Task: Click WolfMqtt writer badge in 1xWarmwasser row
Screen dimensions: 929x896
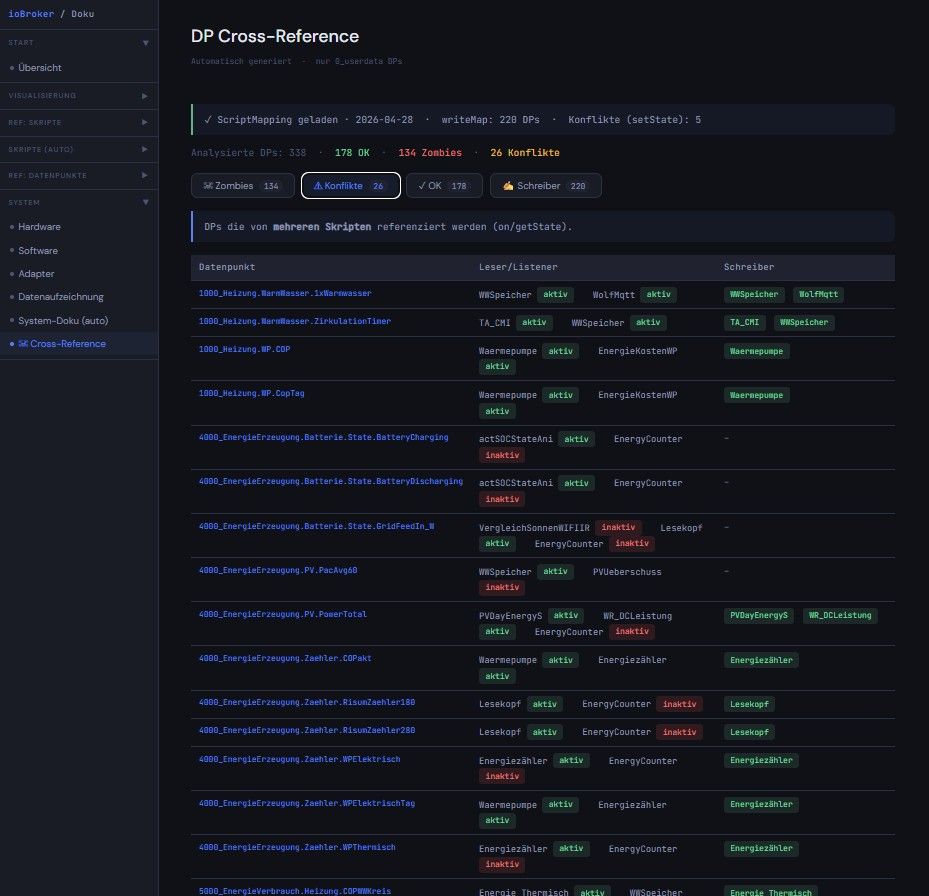Action: click(818, 295)
